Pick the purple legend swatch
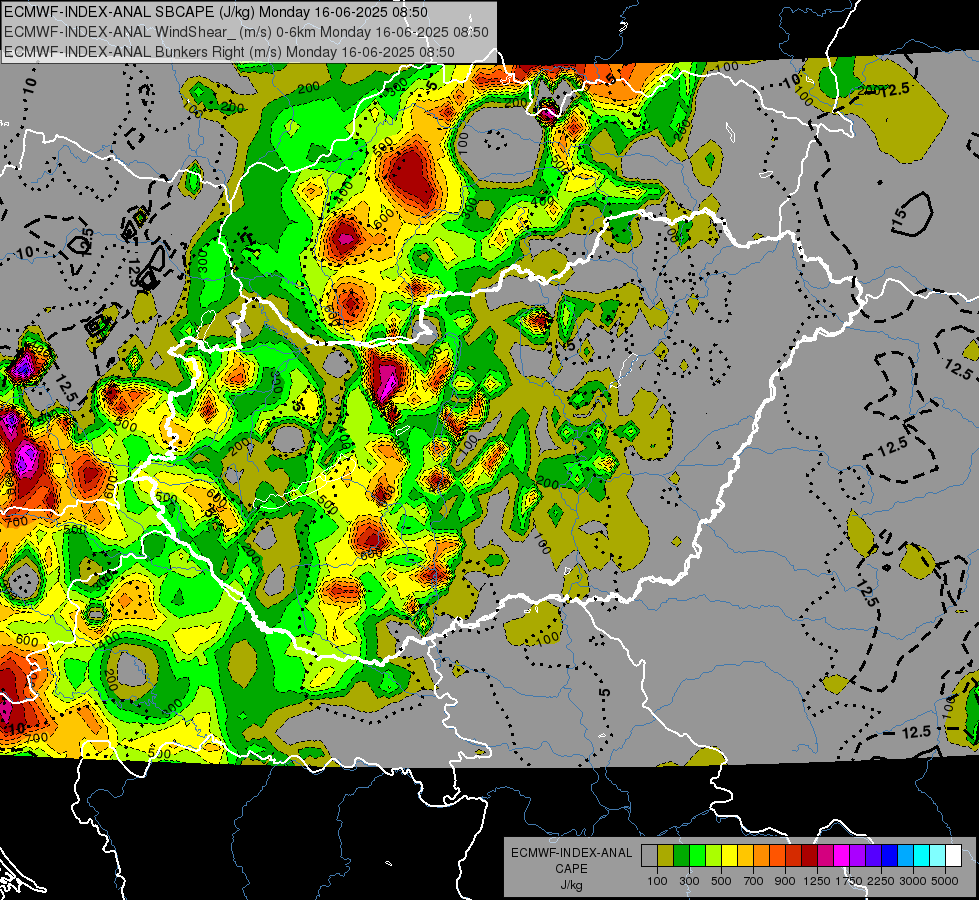 pos(858,856)
